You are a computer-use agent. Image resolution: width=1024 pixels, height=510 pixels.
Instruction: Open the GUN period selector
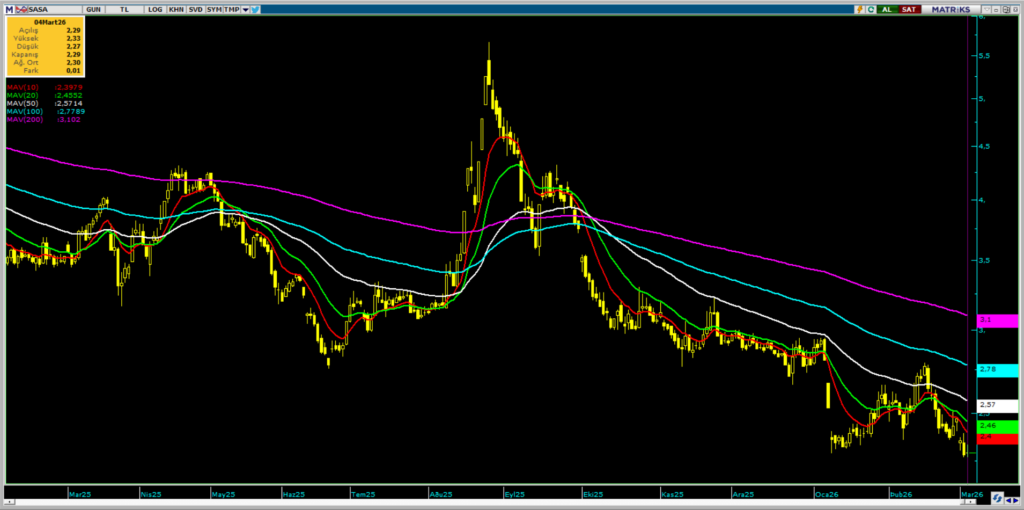[x=93, y=8]
